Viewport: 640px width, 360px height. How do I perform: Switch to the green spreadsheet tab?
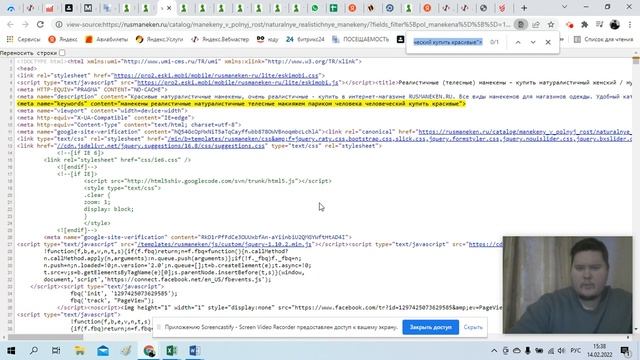pyautogui.click(x=333, y=8)
